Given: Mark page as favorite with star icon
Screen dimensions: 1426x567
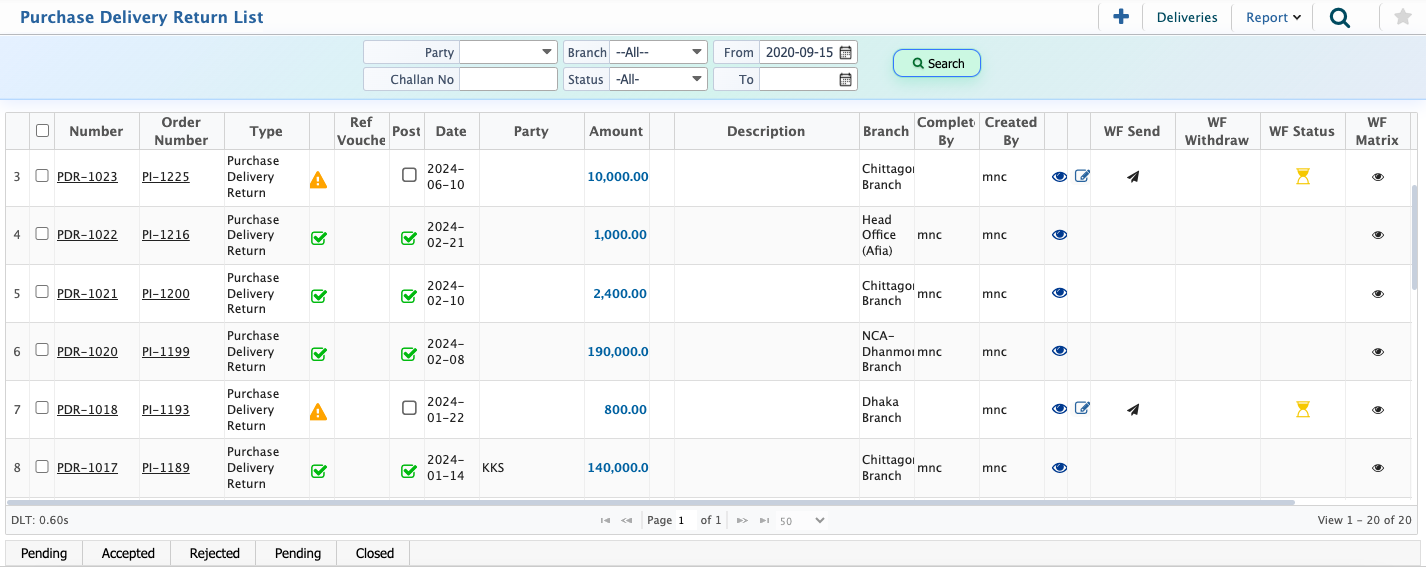Looking at the screenshot, I should [x=1402, y=17].
